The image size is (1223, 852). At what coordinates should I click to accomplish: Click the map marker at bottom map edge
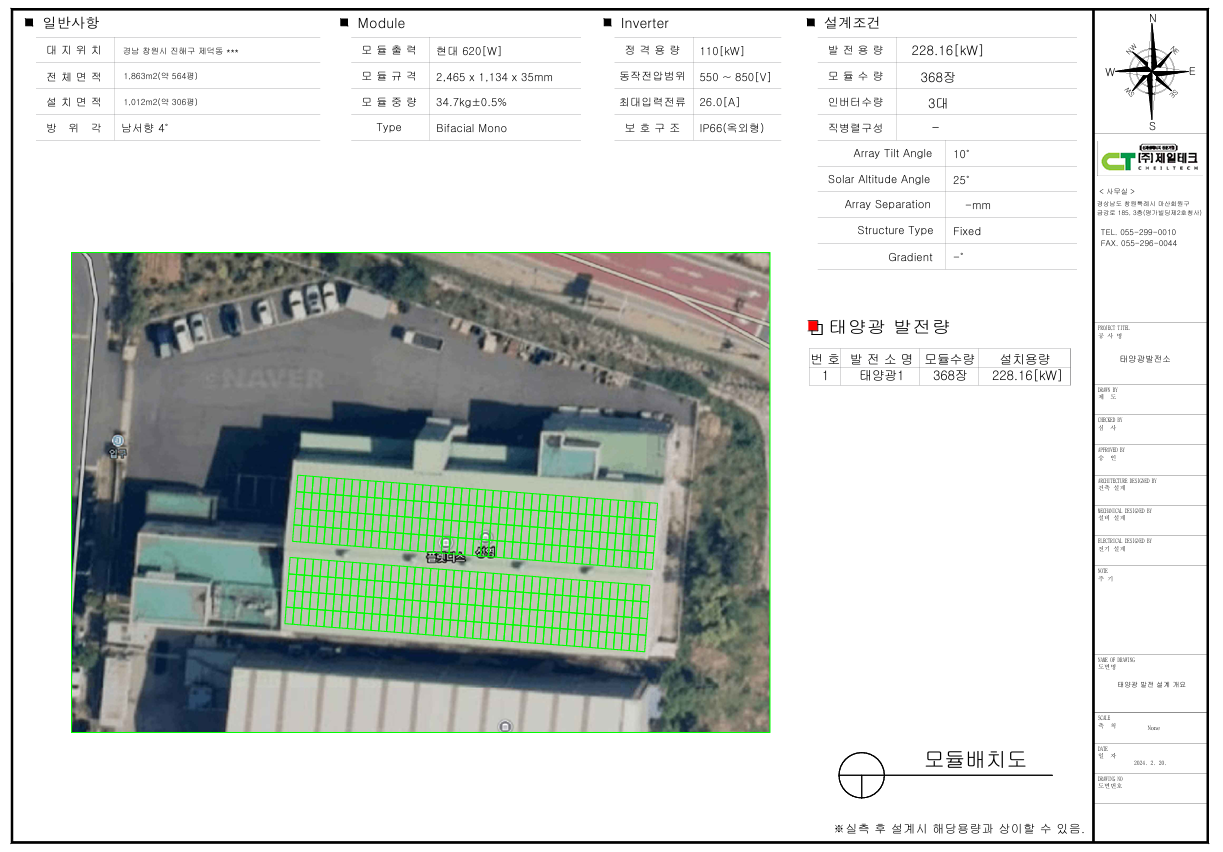[x=505, y=725]
